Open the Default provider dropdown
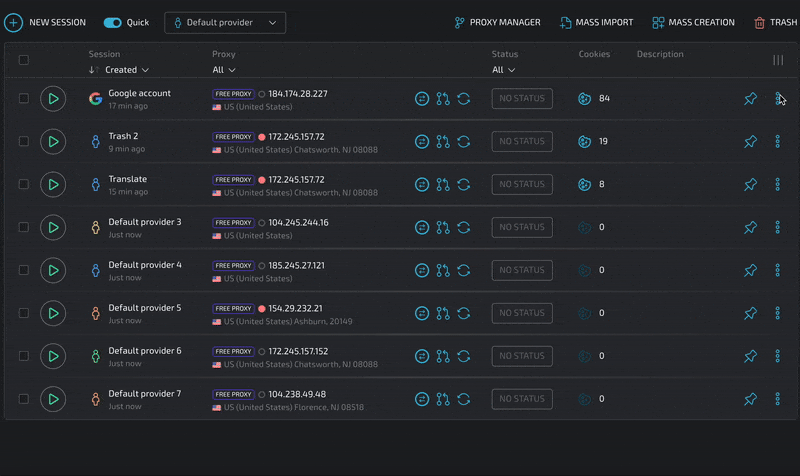The width and height of the screenshot is (800, 476). click(x=225, y=22)
